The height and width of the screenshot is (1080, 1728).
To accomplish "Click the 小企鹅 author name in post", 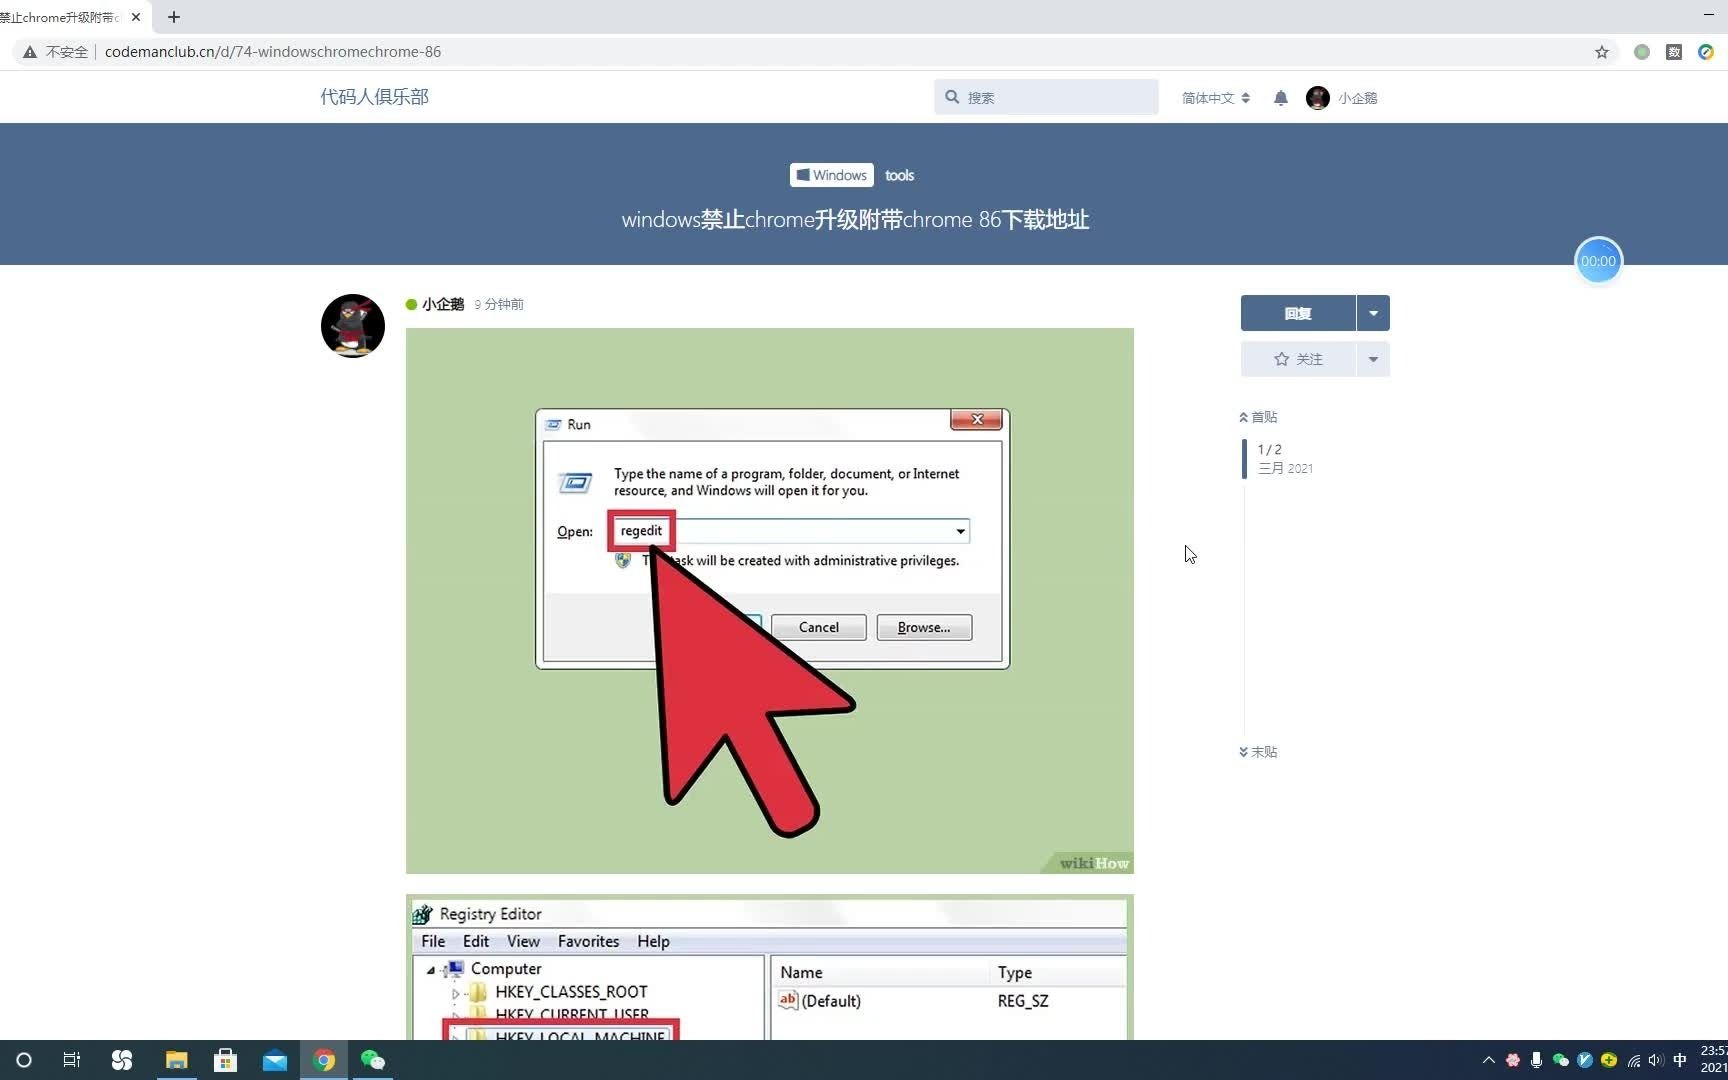I will (443, 304).
